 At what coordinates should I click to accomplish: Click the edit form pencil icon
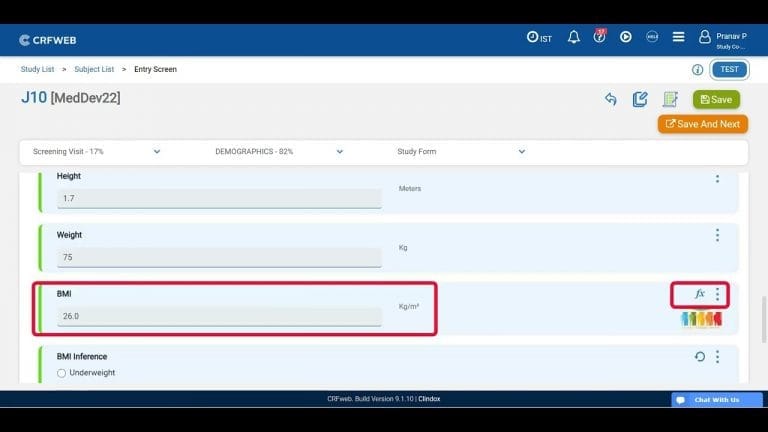[x=640, y=99]
